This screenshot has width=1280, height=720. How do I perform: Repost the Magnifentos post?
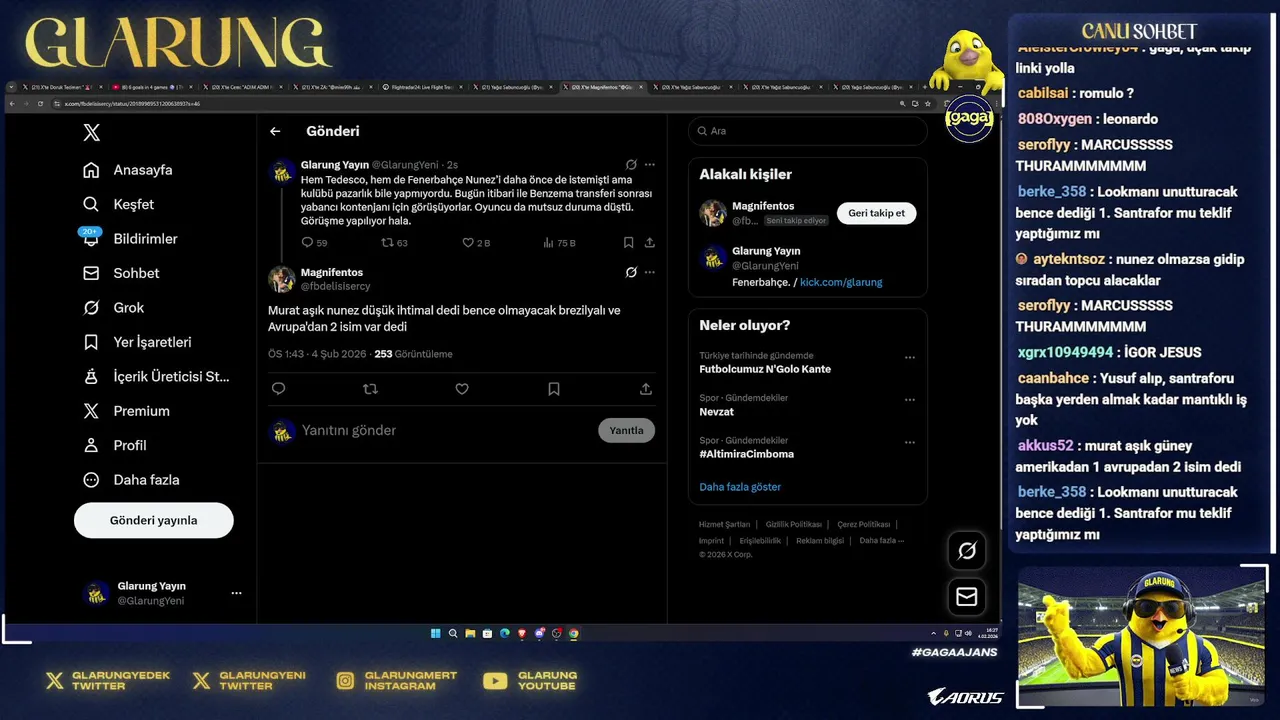pyautogui.click(x=370, y=389)
